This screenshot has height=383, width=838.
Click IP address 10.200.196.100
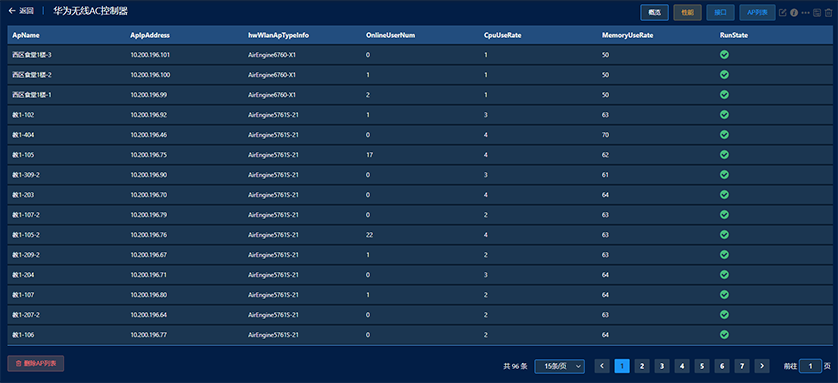coord(150,75)
